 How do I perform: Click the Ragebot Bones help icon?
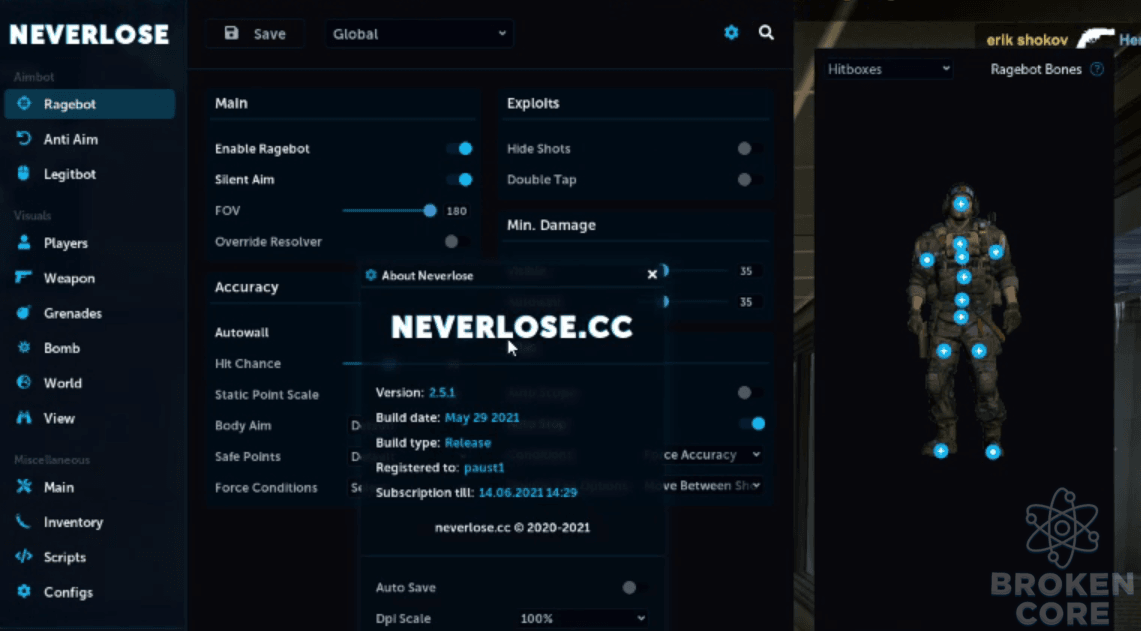click(1097, 69)
